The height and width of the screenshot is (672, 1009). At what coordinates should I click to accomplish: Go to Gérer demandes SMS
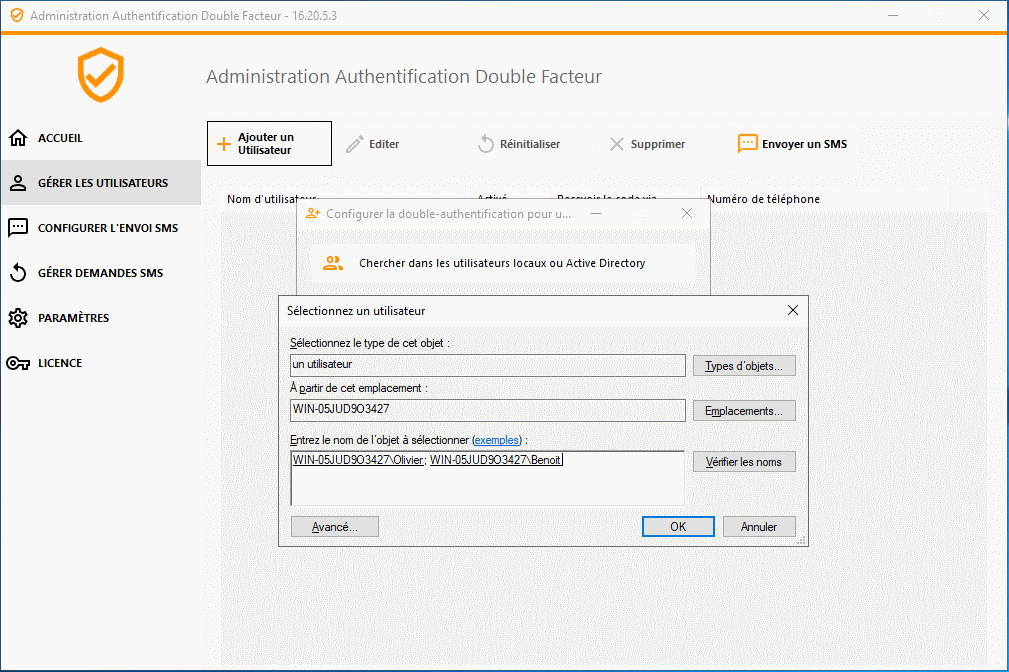(x=100, y=273)
